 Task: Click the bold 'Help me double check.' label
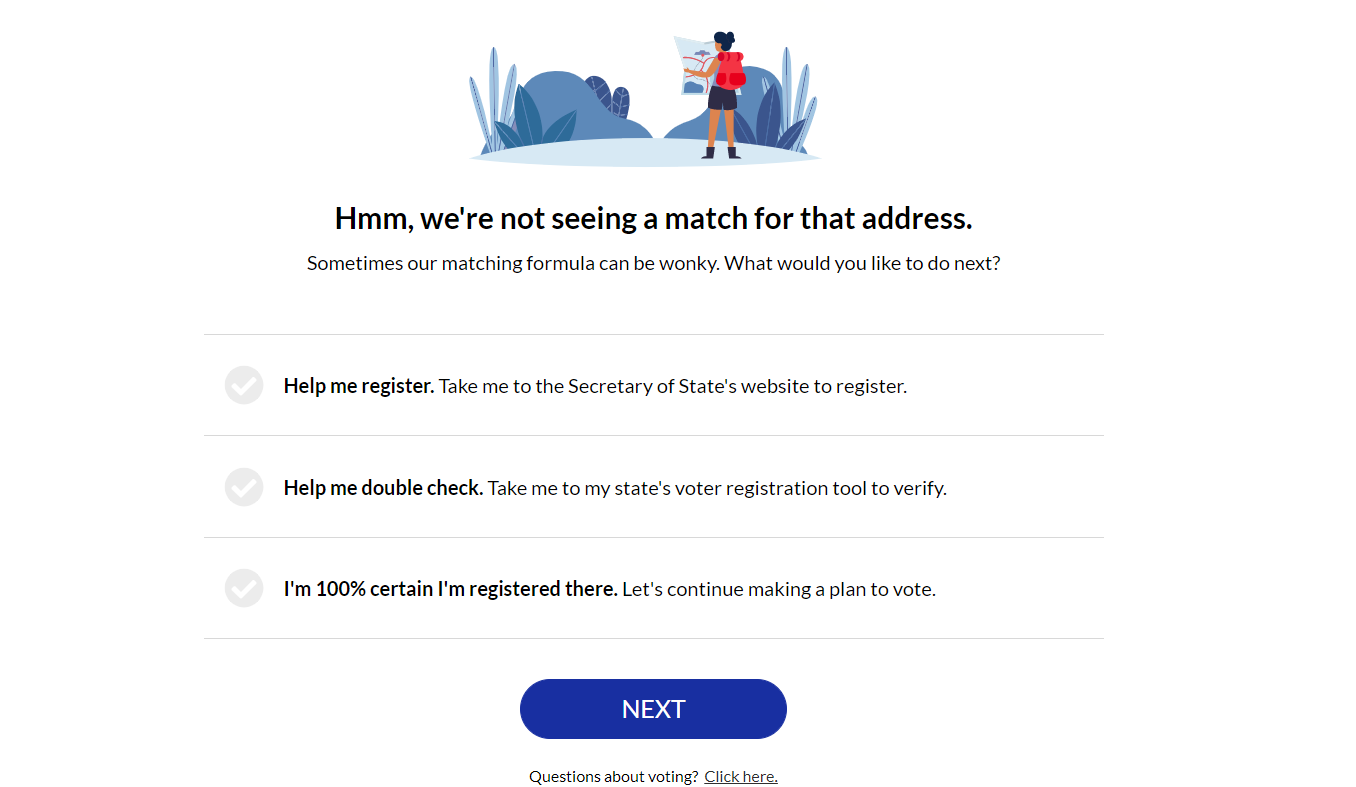[384, 488]
